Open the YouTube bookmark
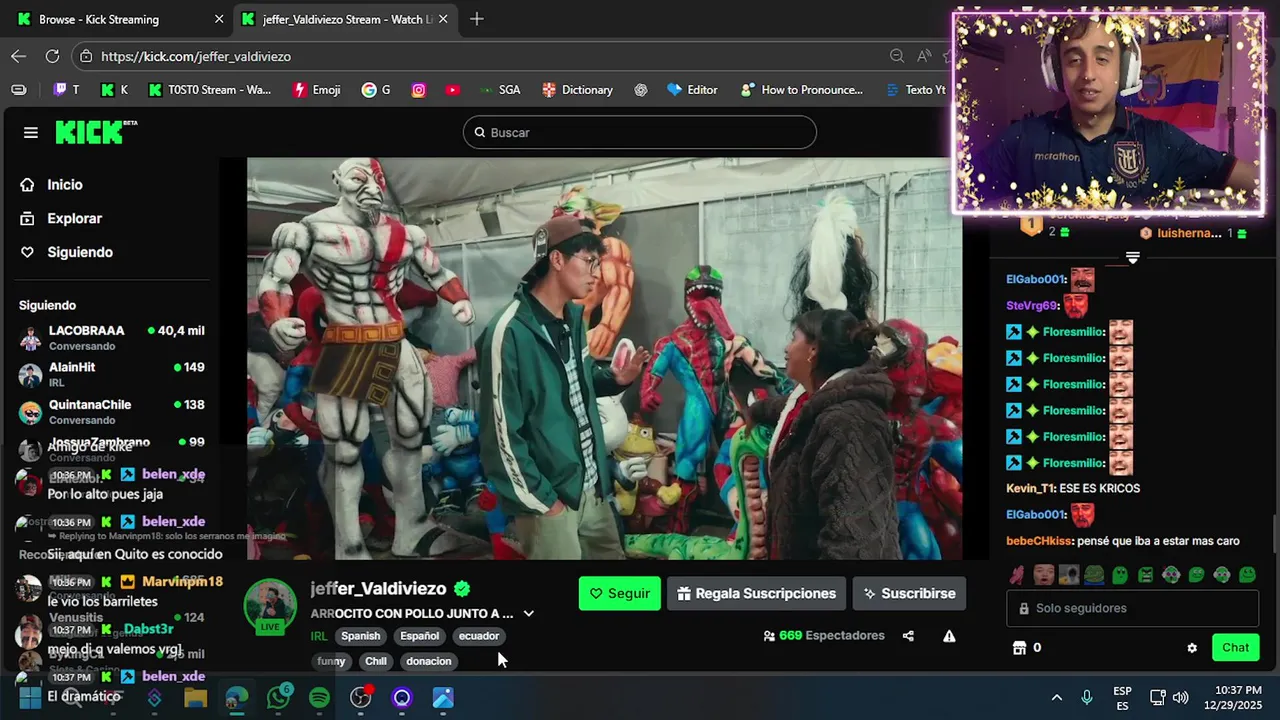 click(453, 90)
